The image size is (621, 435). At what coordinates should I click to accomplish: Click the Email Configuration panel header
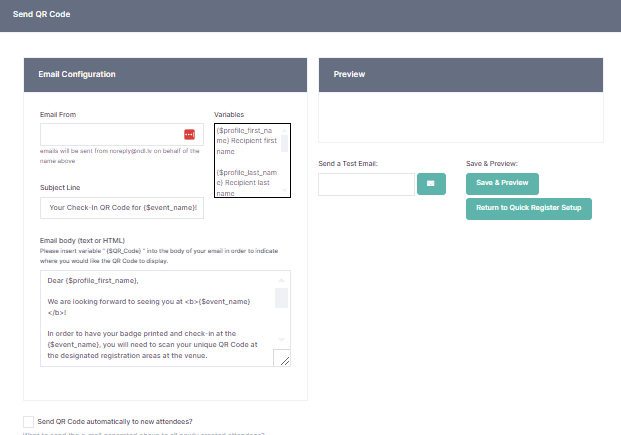[x=165, y=75]
